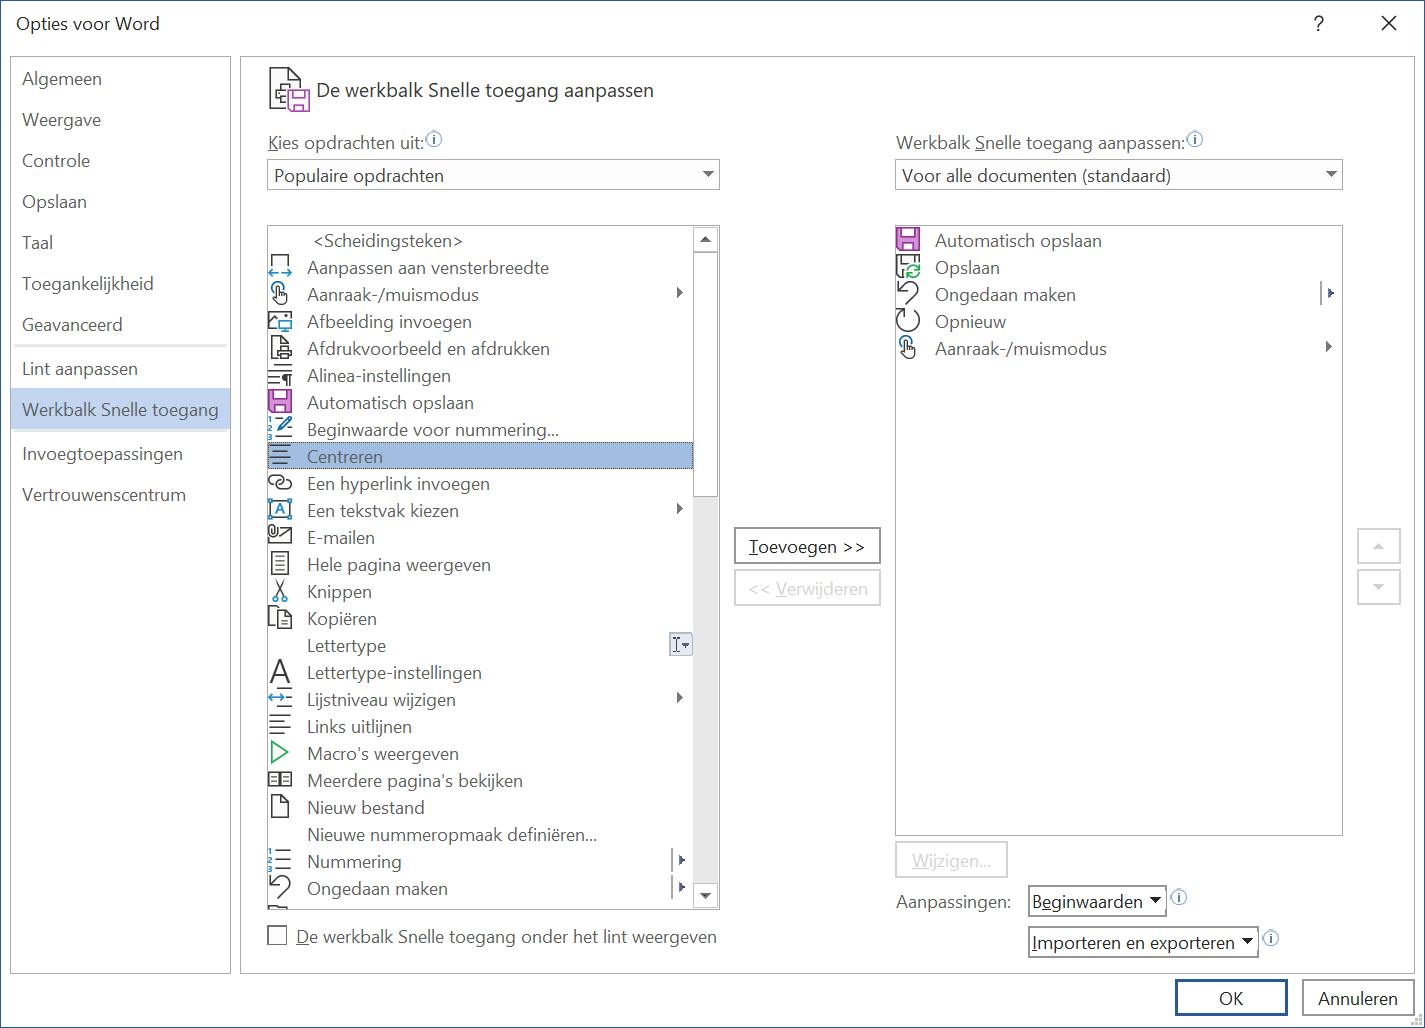
Task: Open the help question mark in the title bar
Action: [1319, 24]
